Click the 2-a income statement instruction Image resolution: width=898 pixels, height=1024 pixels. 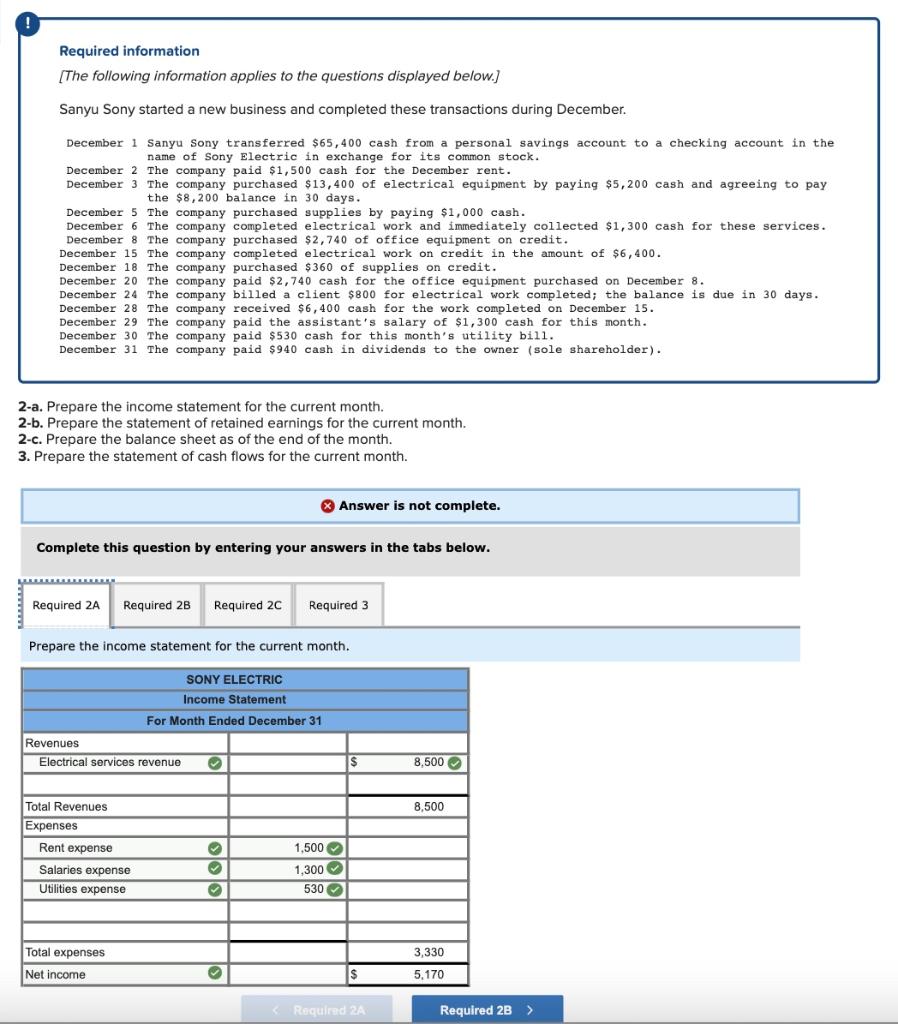point(200,406)
